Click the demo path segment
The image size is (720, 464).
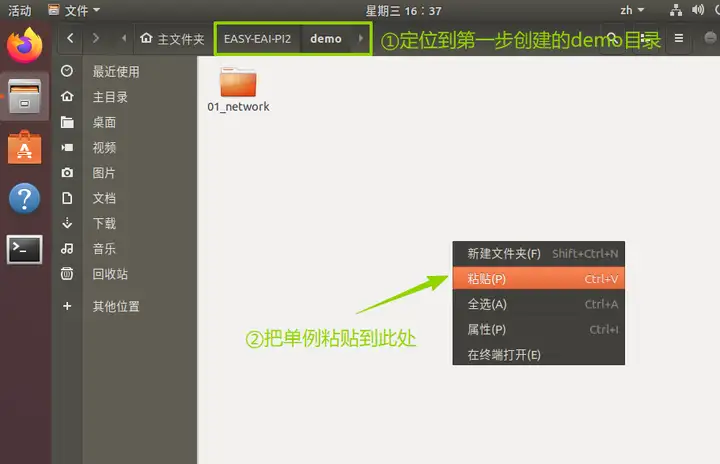pos(326,39)
